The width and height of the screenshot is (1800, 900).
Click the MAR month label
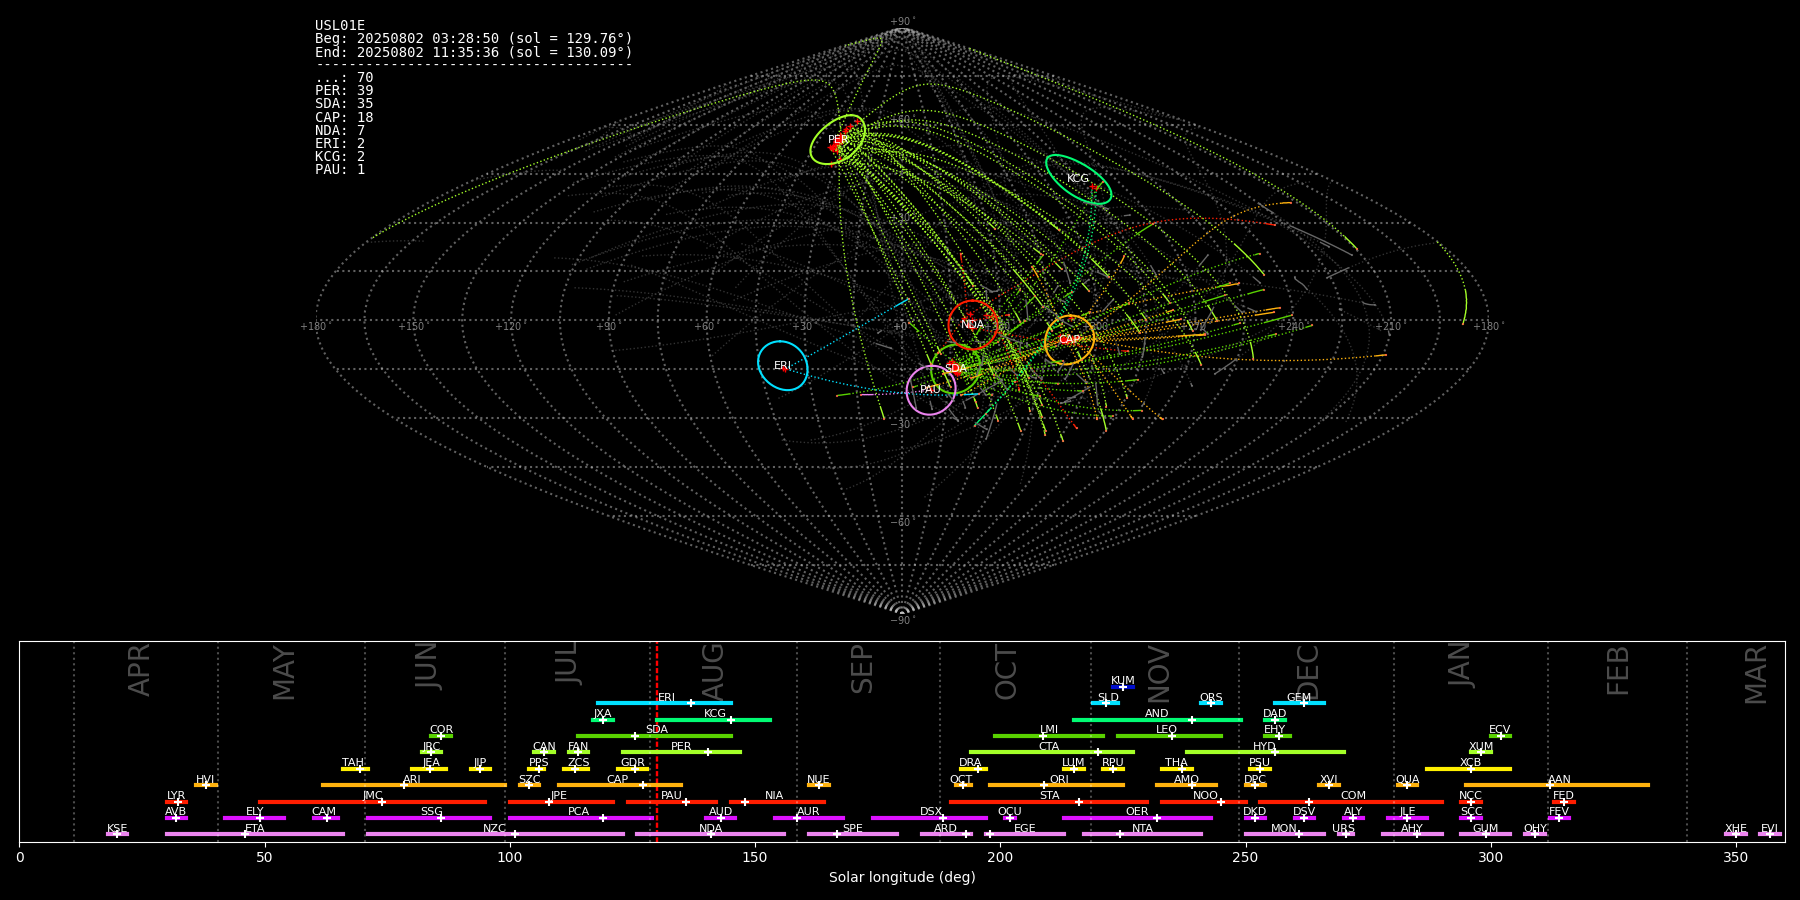click(x=1756, y=675)
